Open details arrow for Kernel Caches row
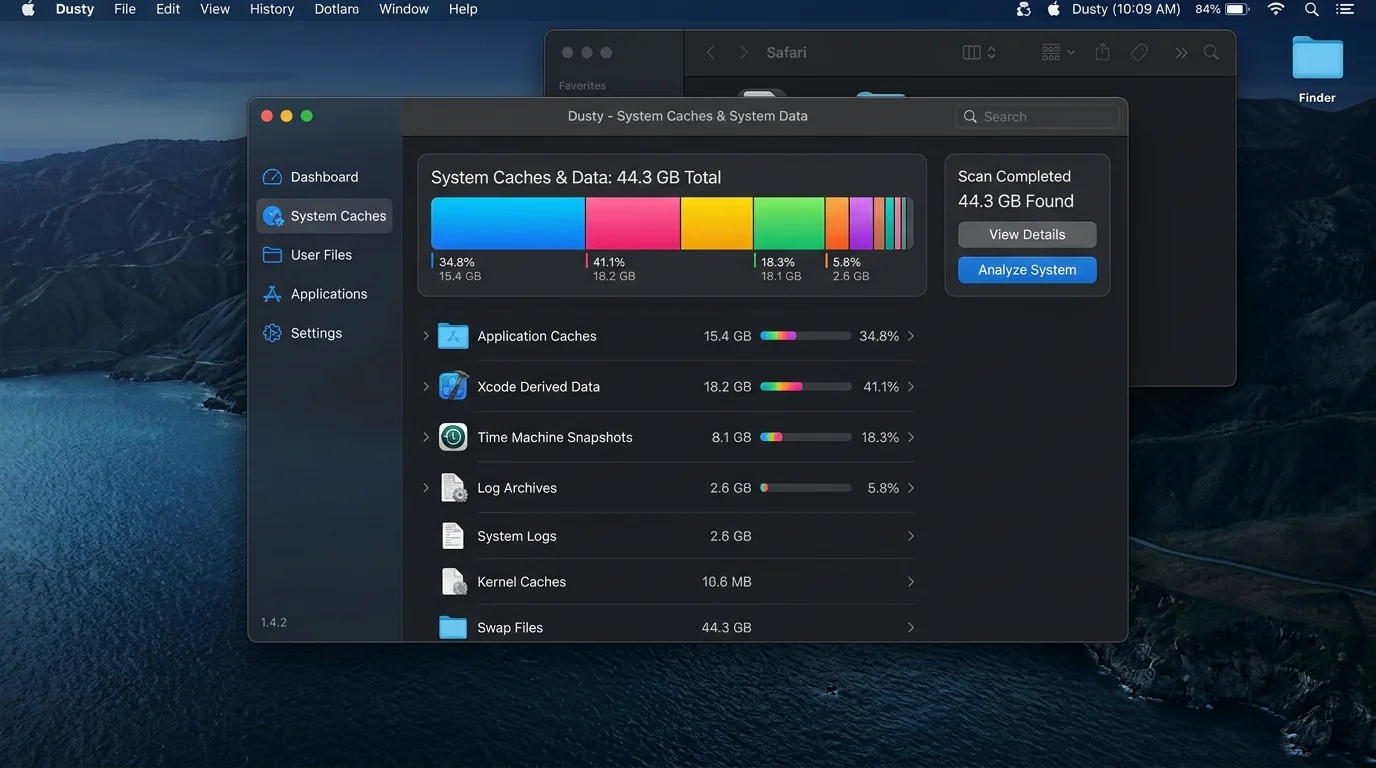Screen dimensions: 1376x768 [910, 582]
